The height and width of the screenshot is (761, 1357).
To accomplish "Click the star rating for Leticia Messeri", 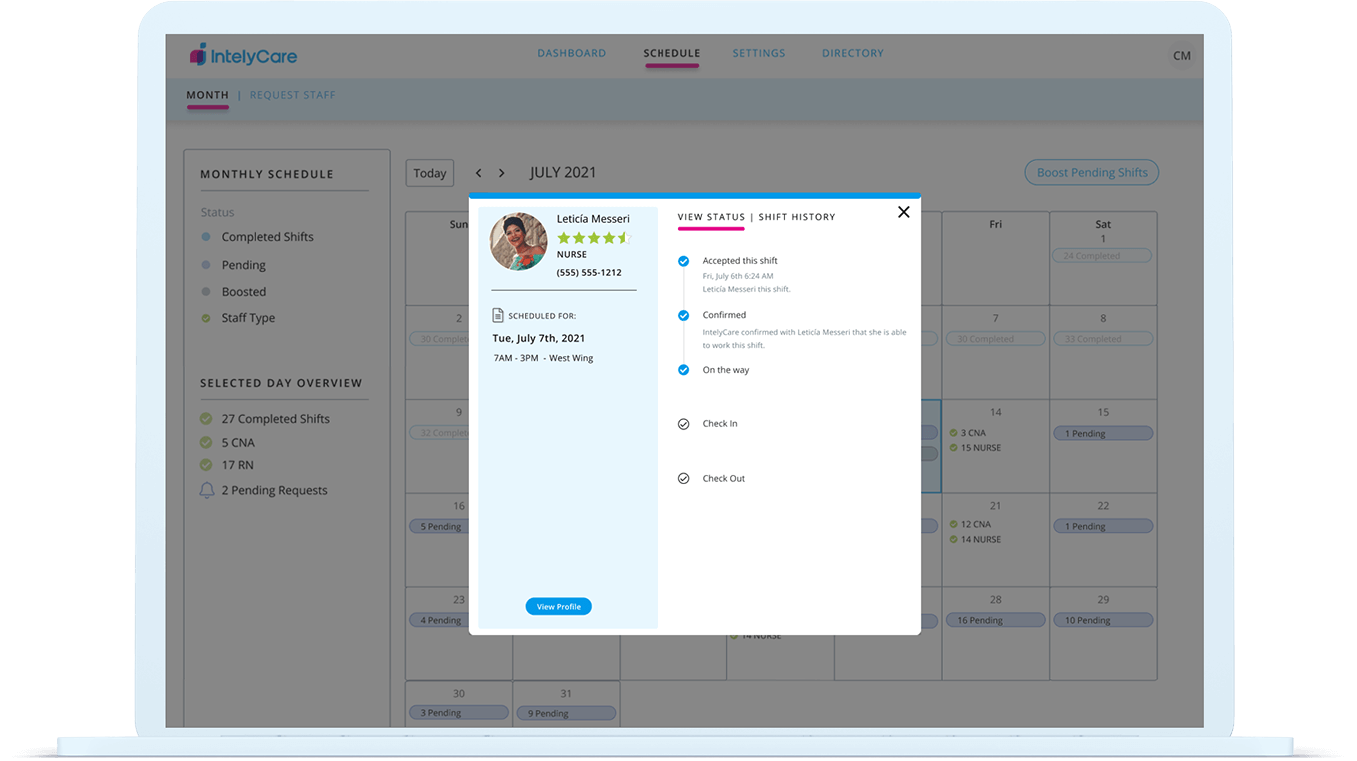I will [594, 238].
